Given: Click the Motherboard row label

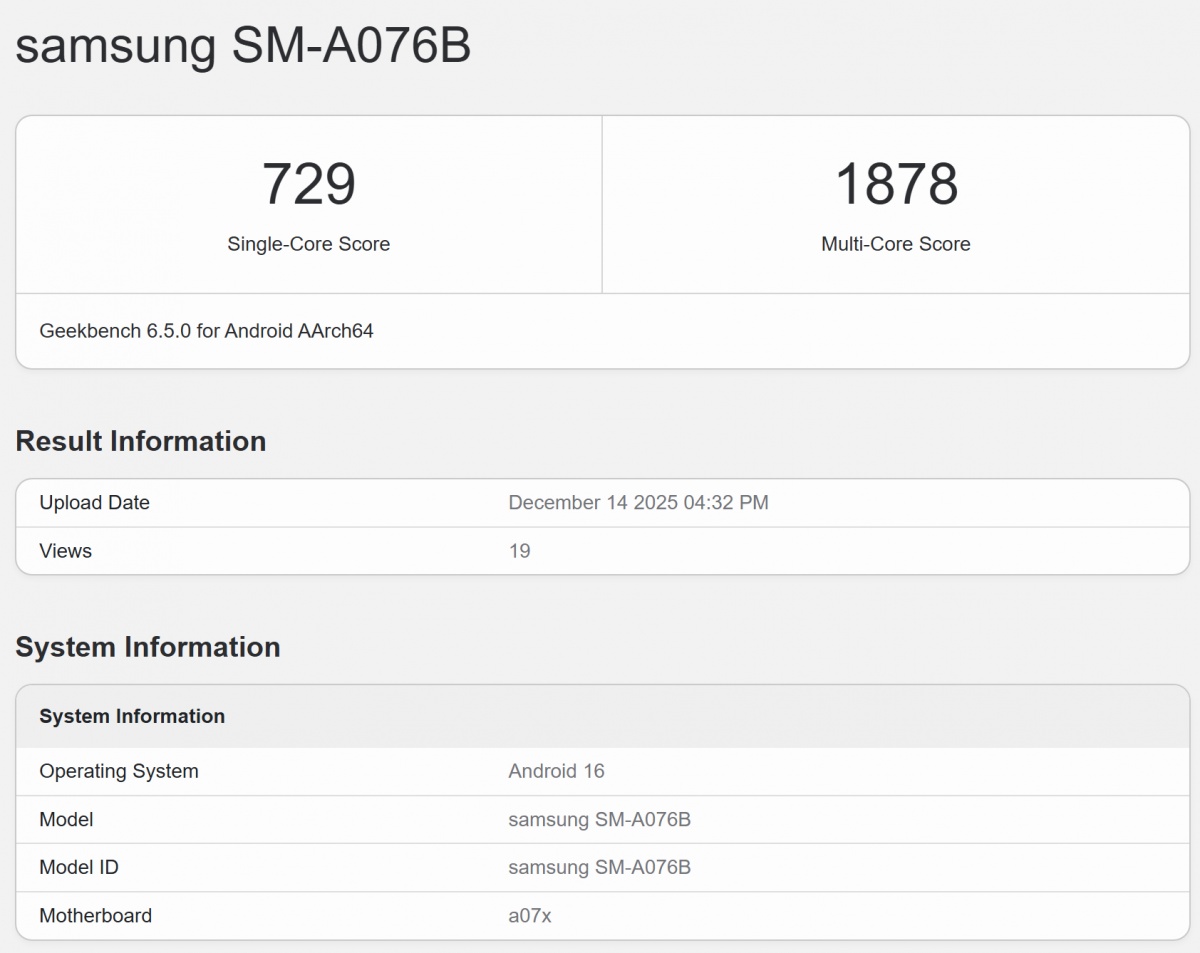Looking at the screenshot, I should click(96, 916).
